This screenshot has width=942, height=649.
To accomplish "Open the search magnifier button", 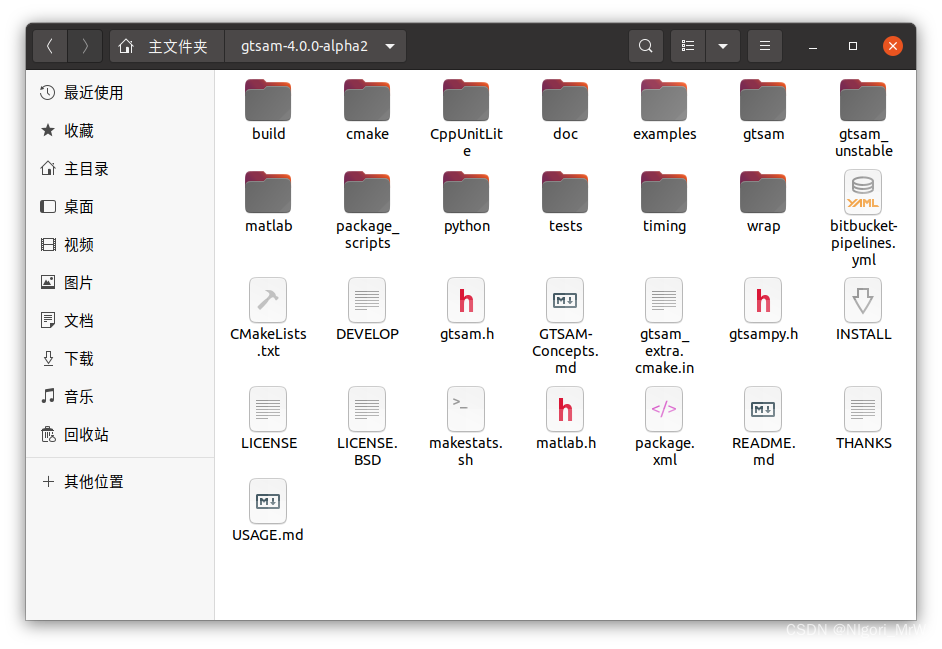I will (646, 46).
